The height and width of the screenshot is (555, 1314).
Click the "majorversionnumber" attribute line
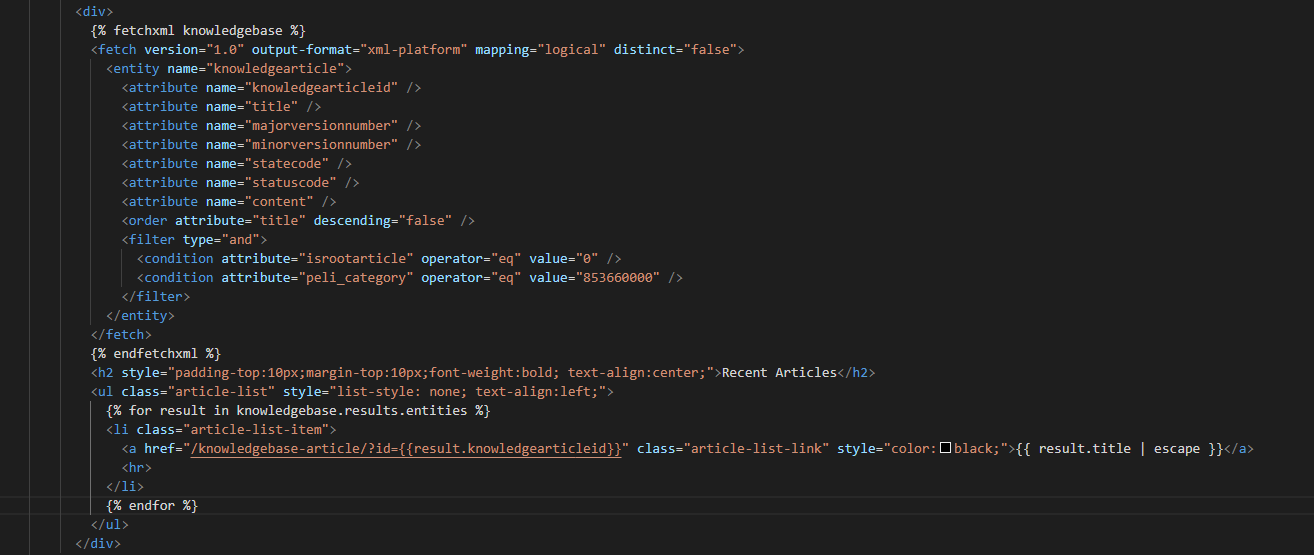coord(272,125)
